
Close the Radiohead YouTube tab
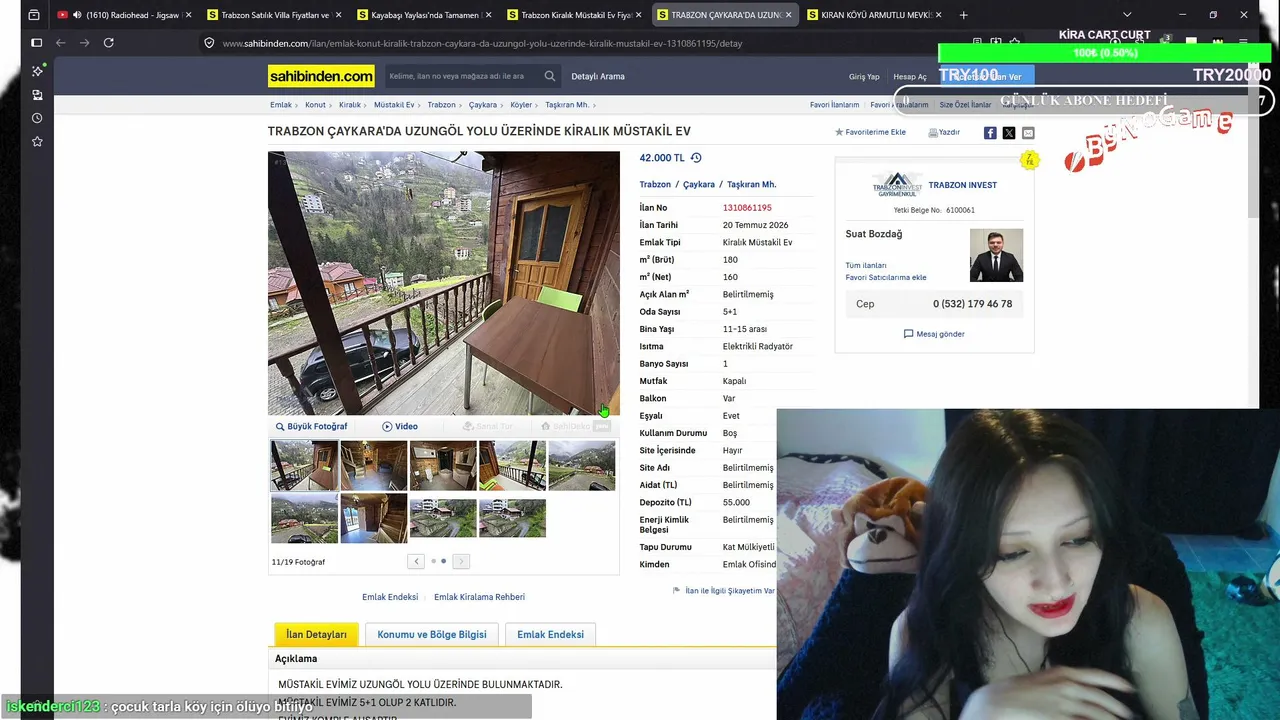(x=187, y=15)
